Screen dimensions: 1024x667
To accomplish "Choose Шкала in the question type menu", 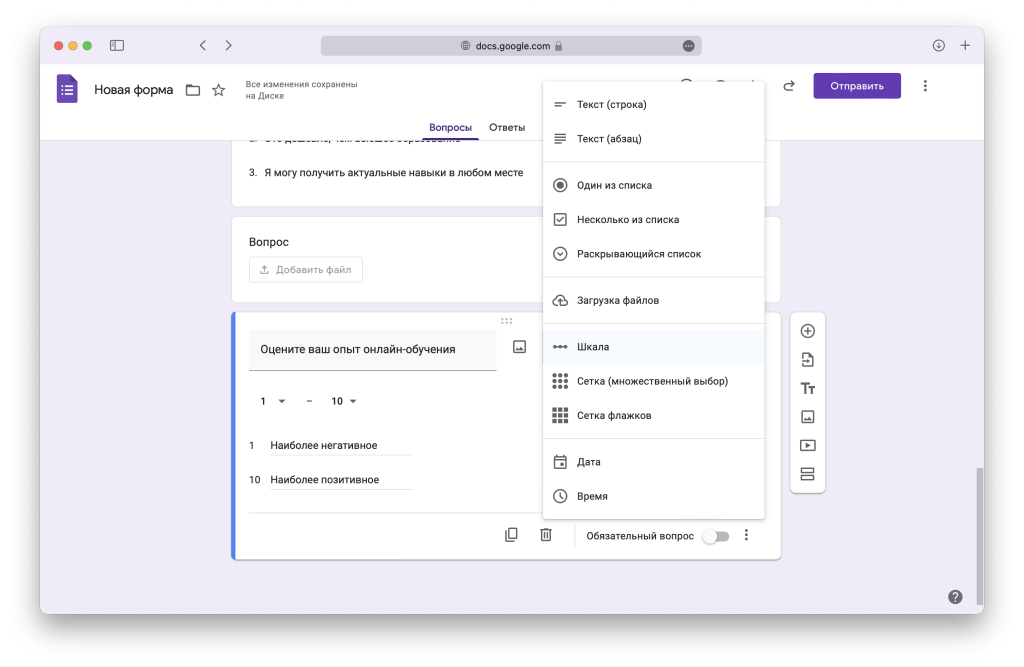I will click(x=592, y=347).
